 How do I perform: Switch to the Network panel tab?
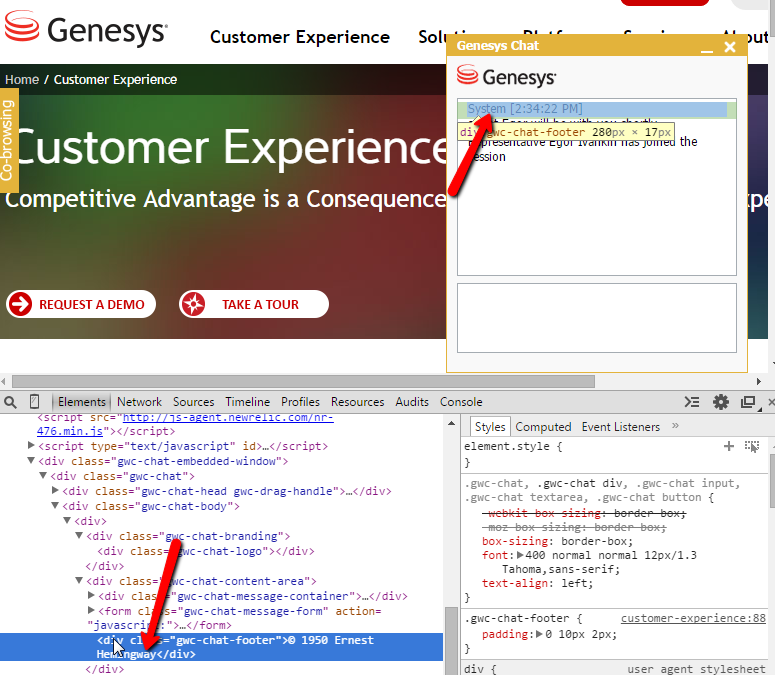139,402
